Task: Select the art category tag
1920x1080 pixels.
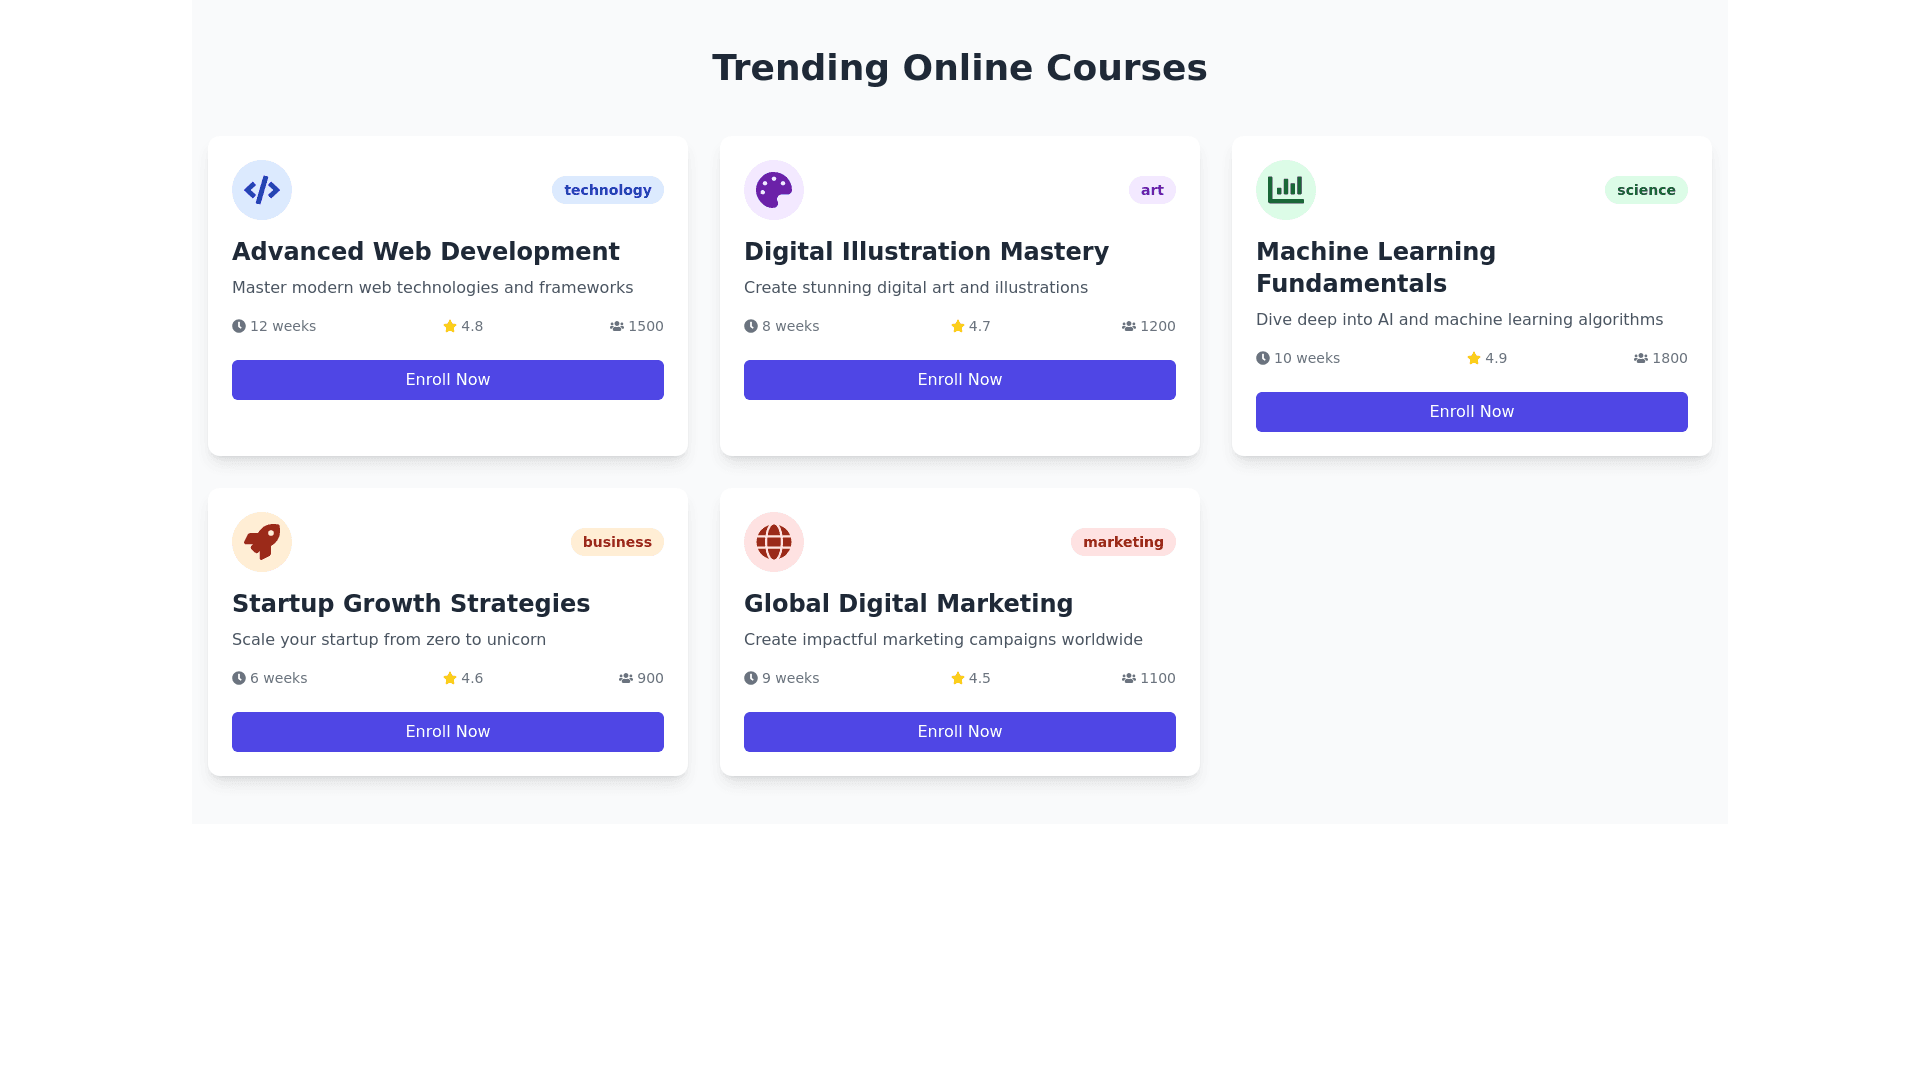Action: (1152, 190)
